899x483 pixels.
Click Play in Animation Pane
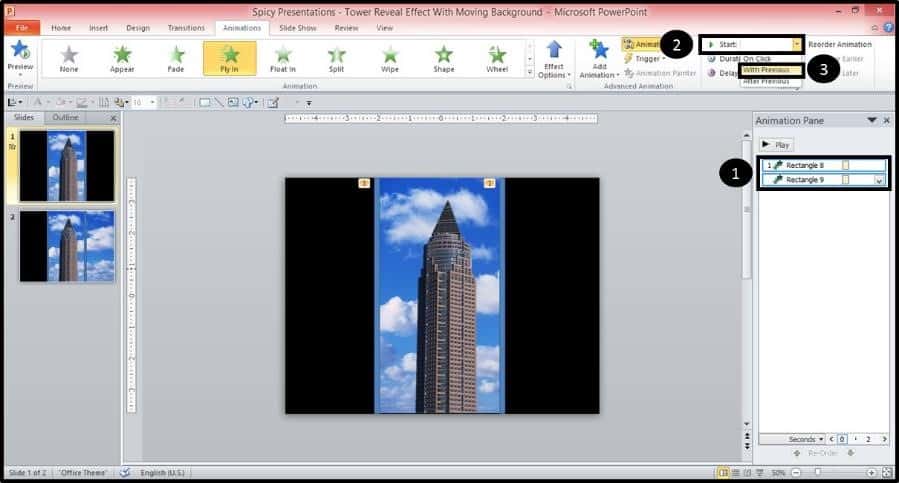[776, 145]
